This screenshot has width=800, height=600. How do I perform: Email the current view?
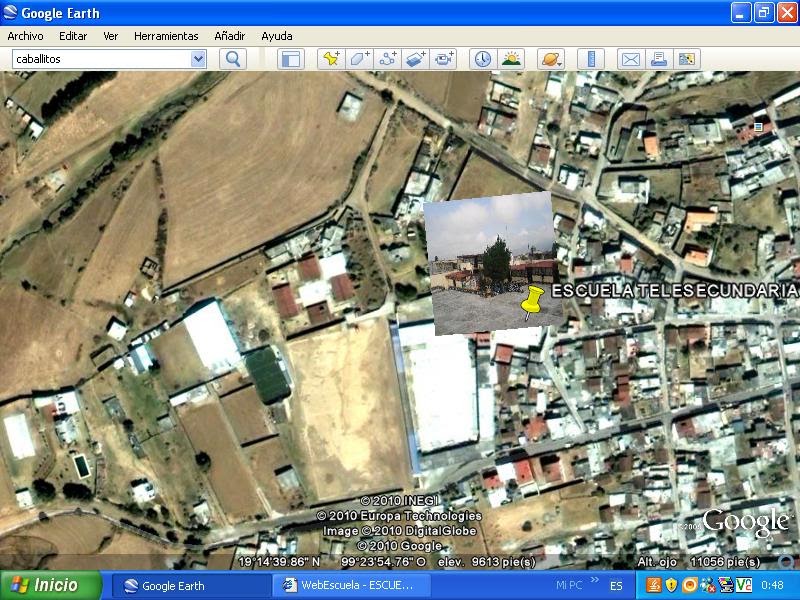point(631,59)
